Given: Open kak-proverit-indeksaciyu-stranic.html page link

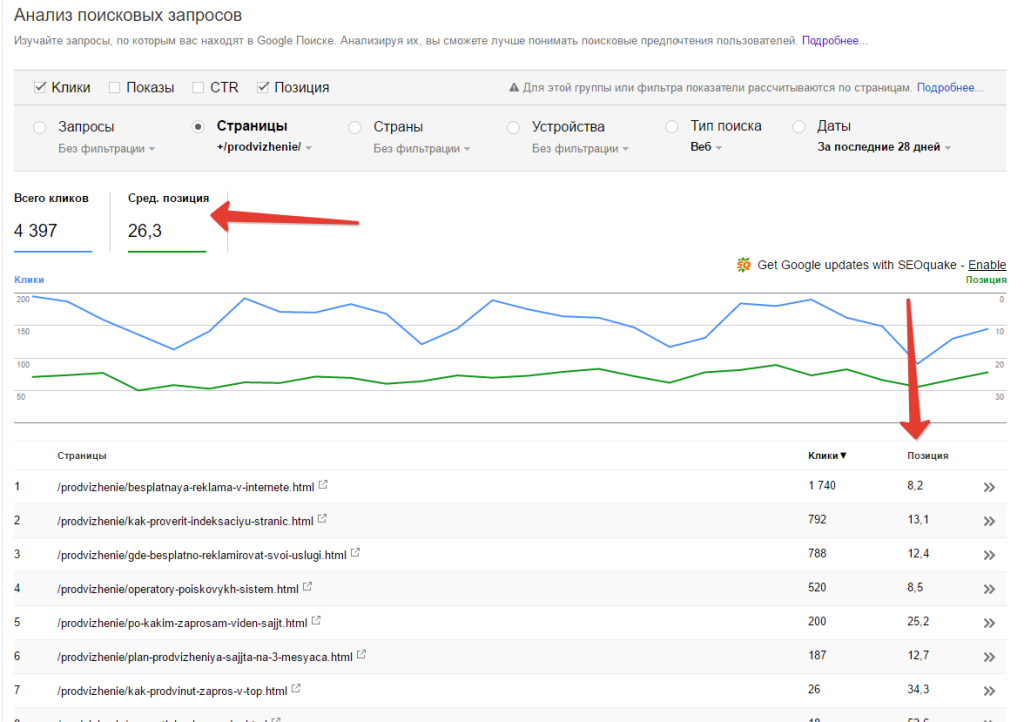Looking at the screenshot, I should tap(185, 521).
